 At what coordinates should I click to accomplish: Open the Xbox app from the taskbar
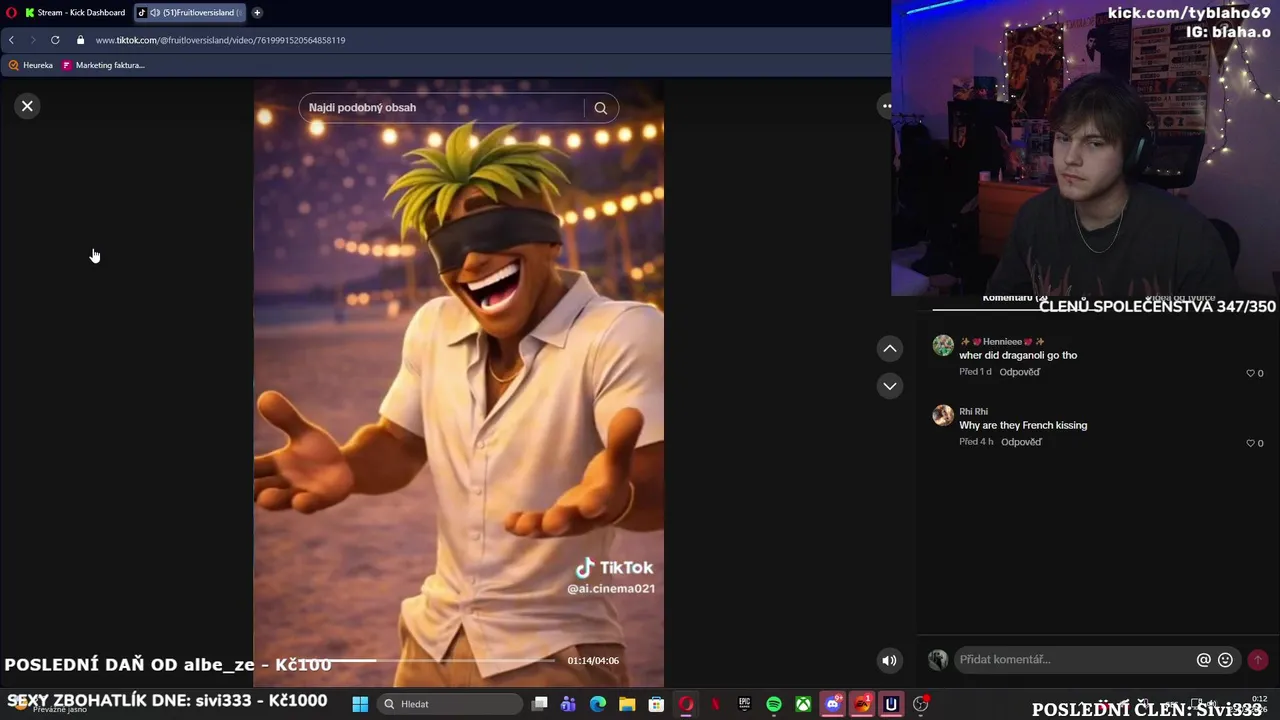click(803, 704)
